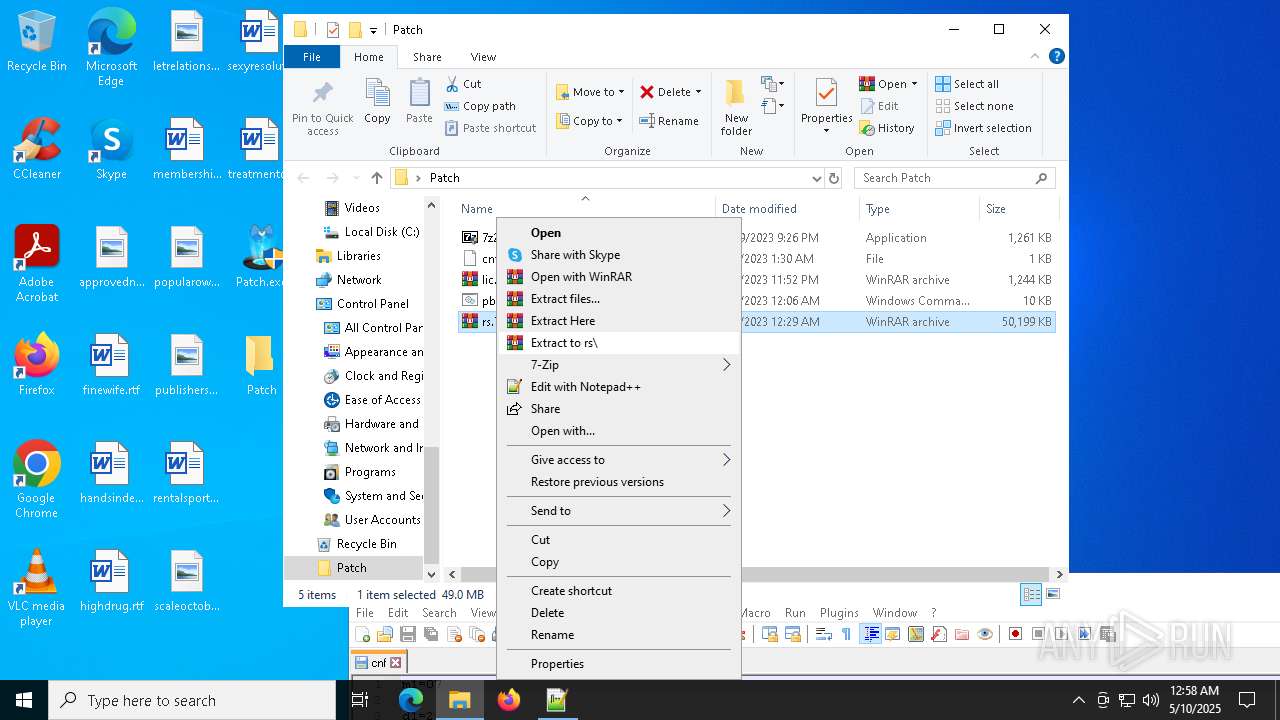Click Select none in the ribbon

974,106
